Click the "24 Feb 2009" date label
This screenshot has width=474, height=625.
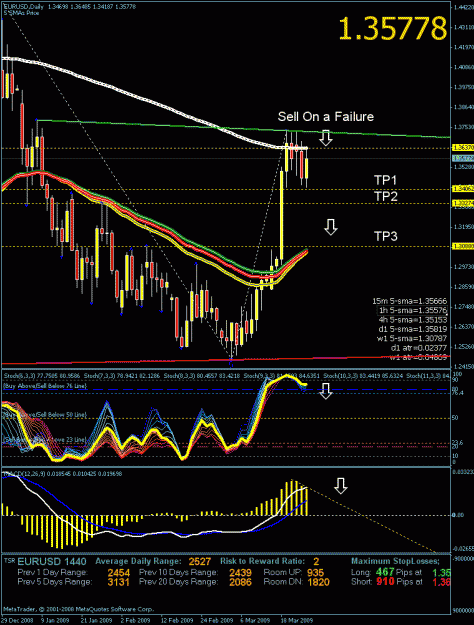216,621
